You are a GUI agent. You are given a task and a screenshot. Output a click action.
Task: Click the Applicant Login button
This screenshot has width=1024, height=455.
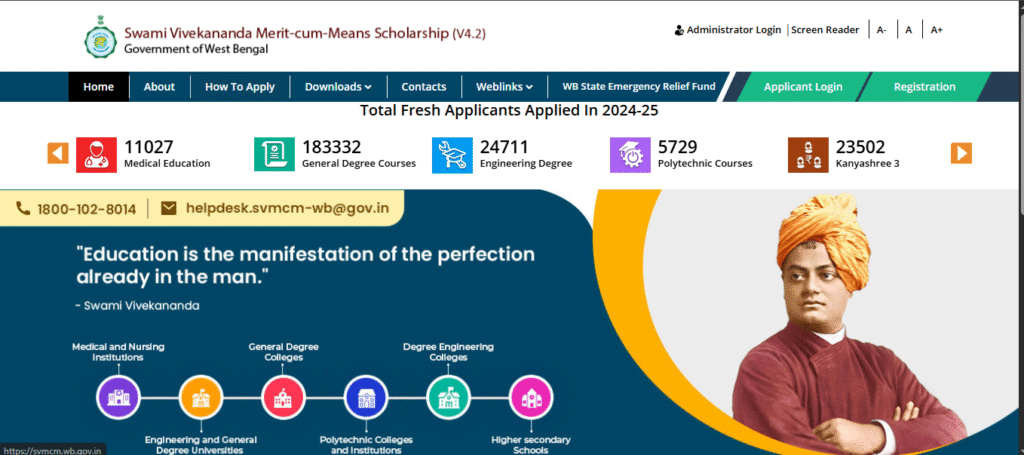[803, 87]
